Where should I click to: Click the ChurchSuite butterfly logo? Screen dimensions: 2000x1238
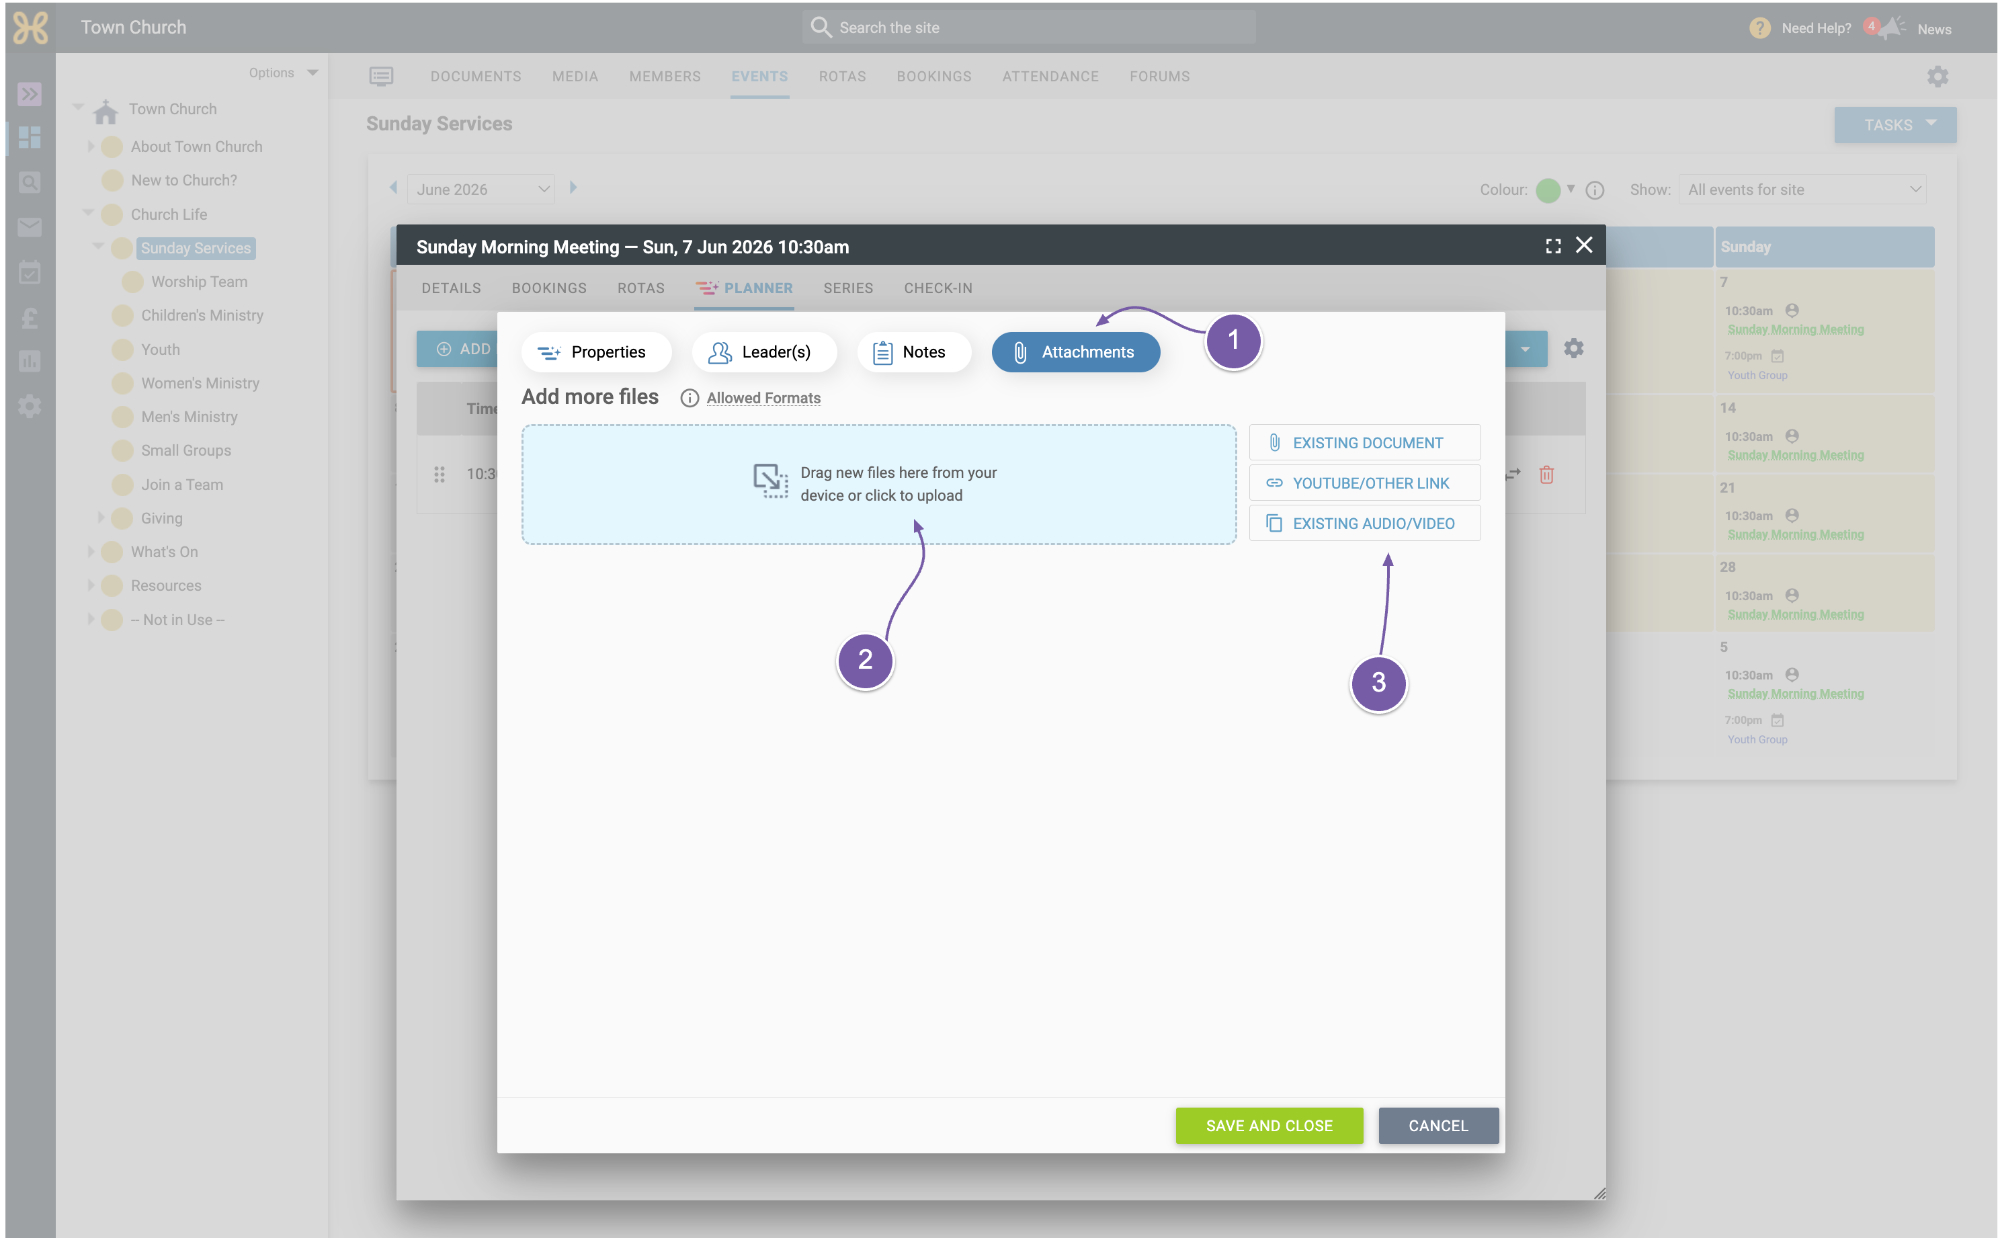coord(30,28)
